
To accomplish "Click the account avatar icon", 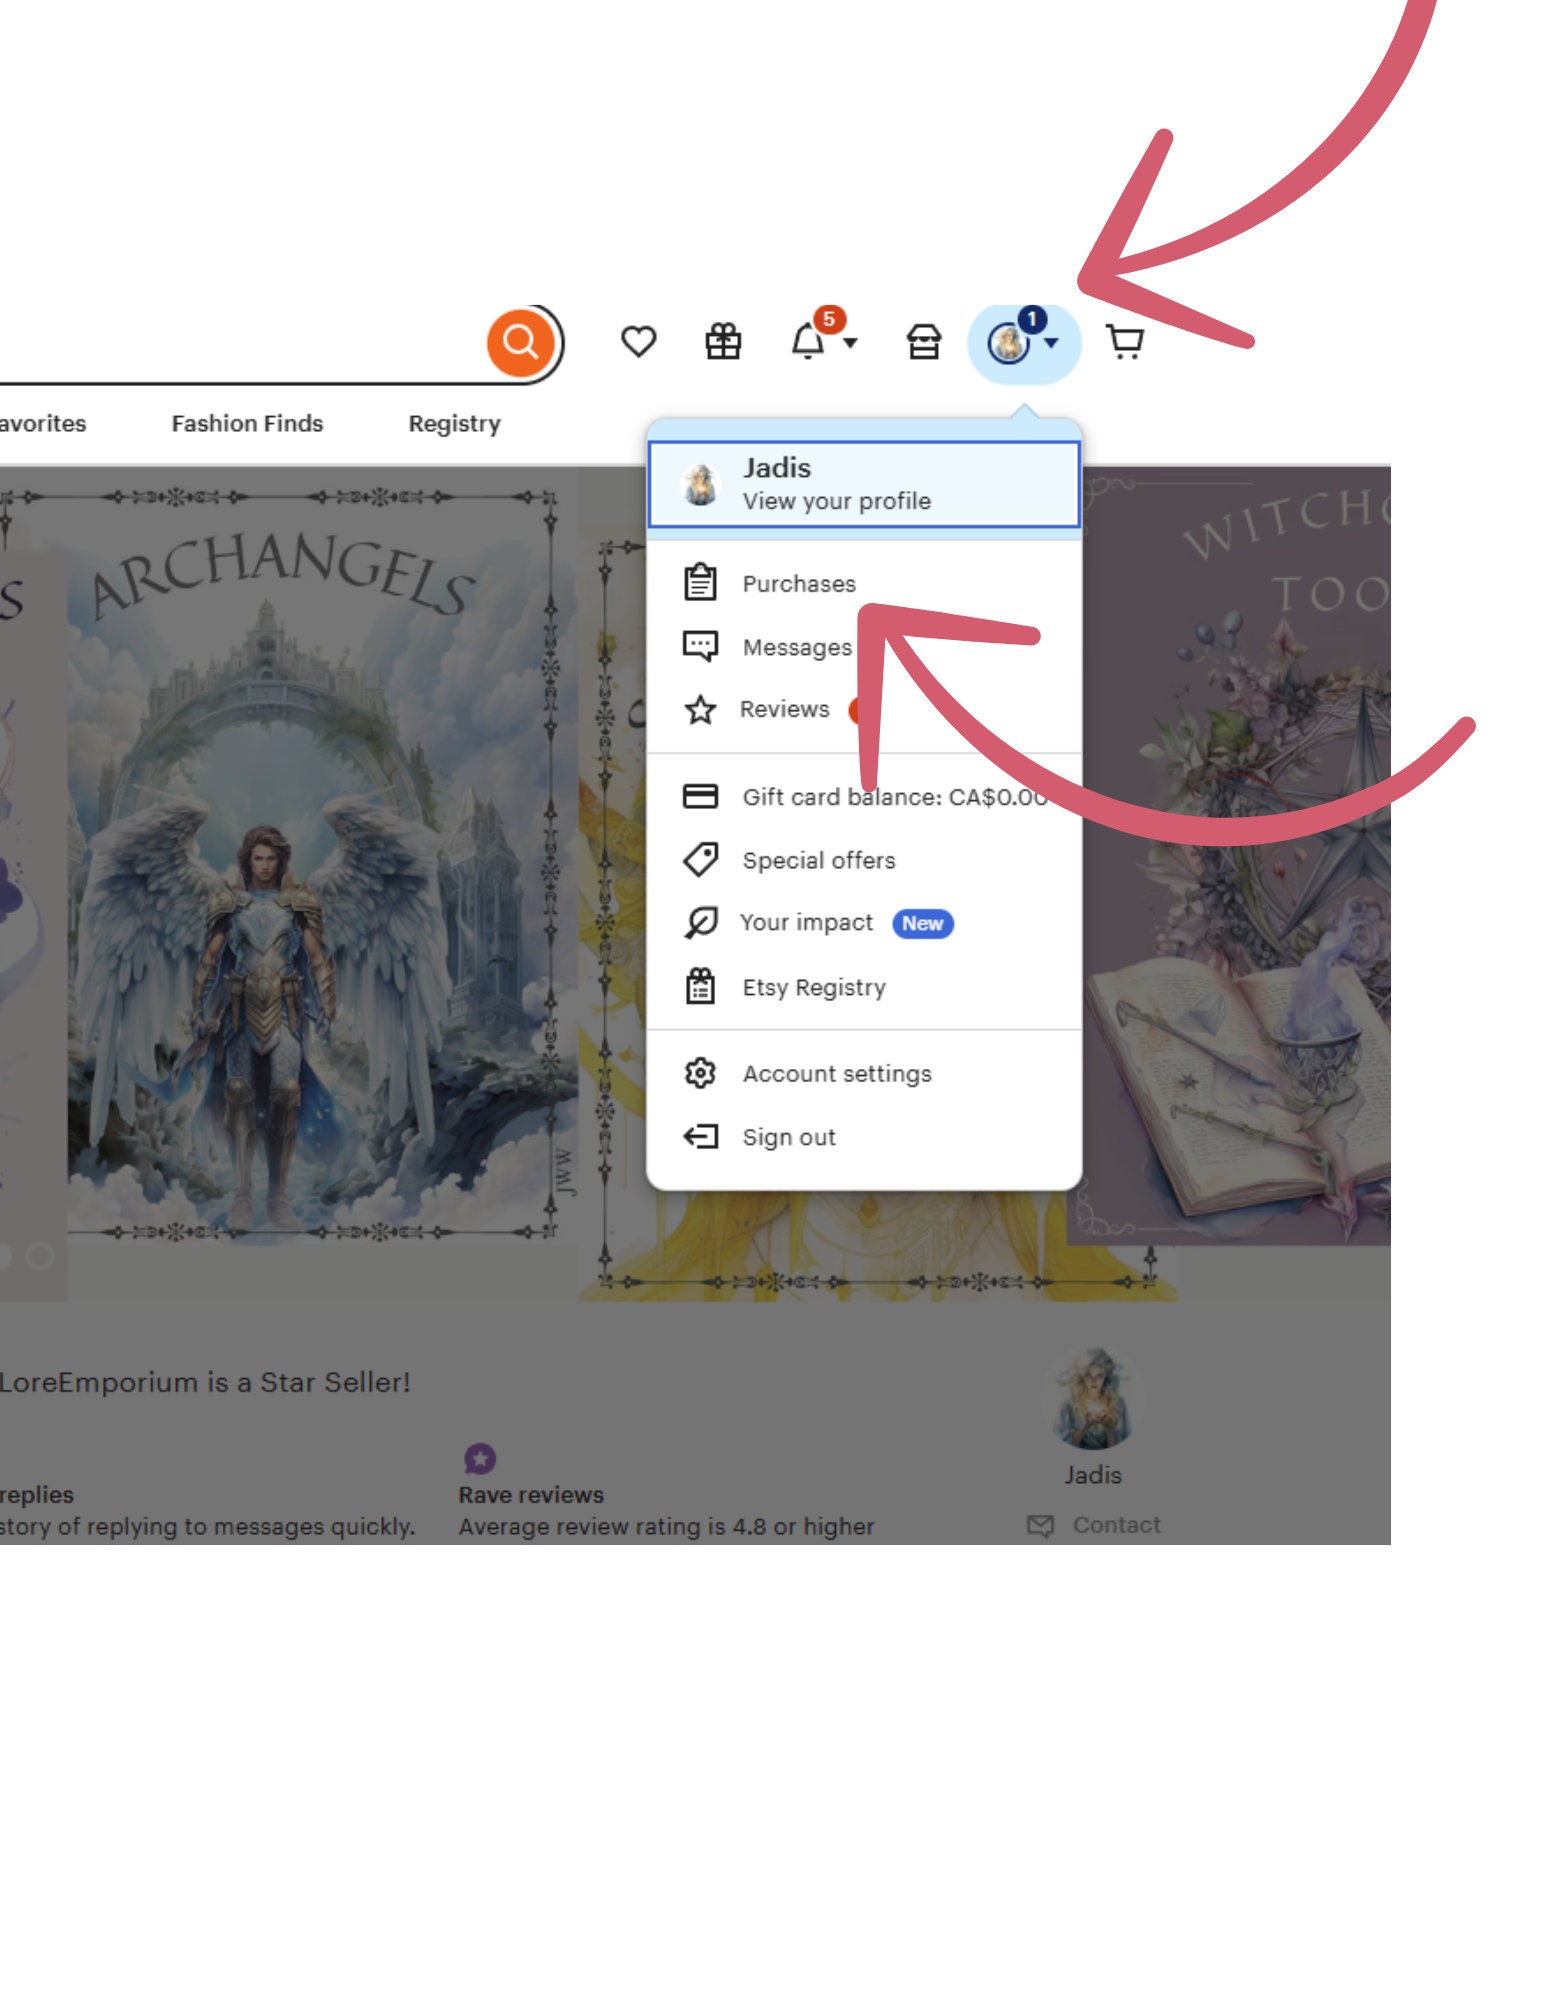I will [1008, 343].
